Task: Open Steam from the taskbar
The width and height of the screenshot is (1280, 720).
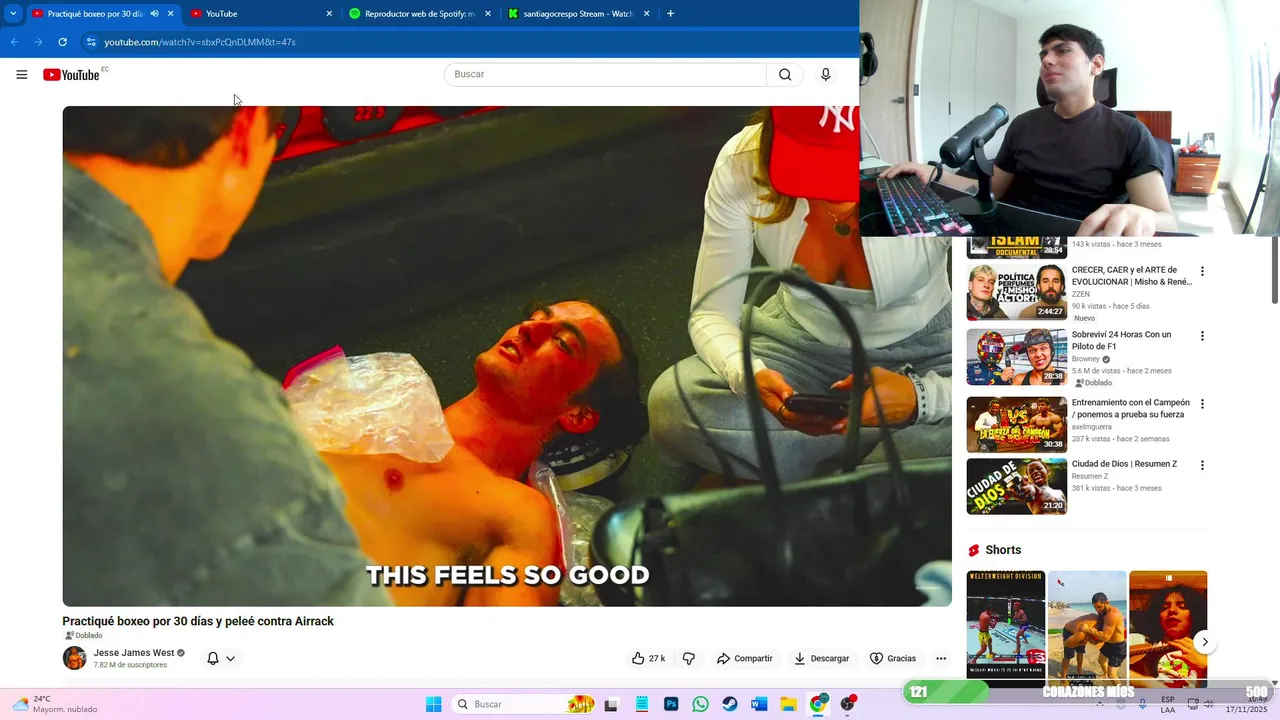Action: (x=730, y=704)
